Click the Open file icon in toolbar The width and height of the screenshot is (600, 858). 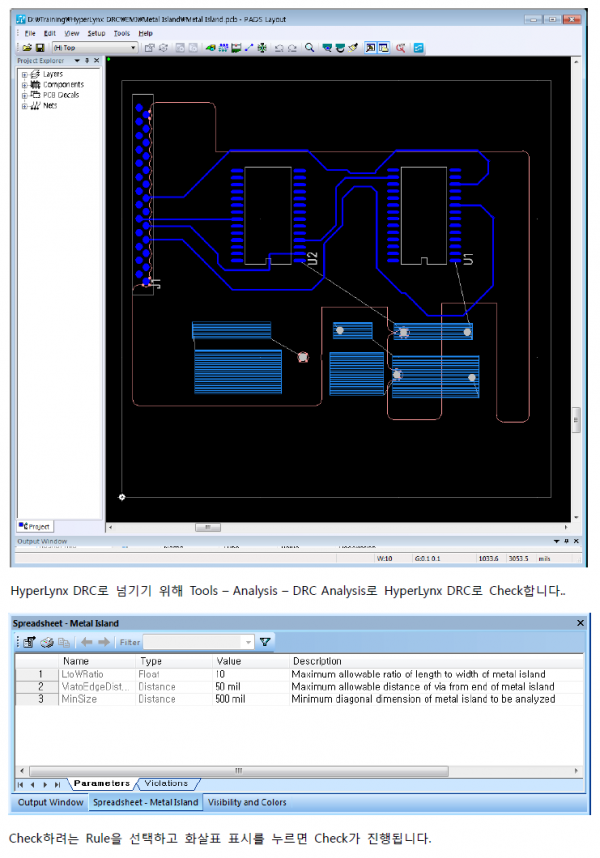[x=26, y=47]
